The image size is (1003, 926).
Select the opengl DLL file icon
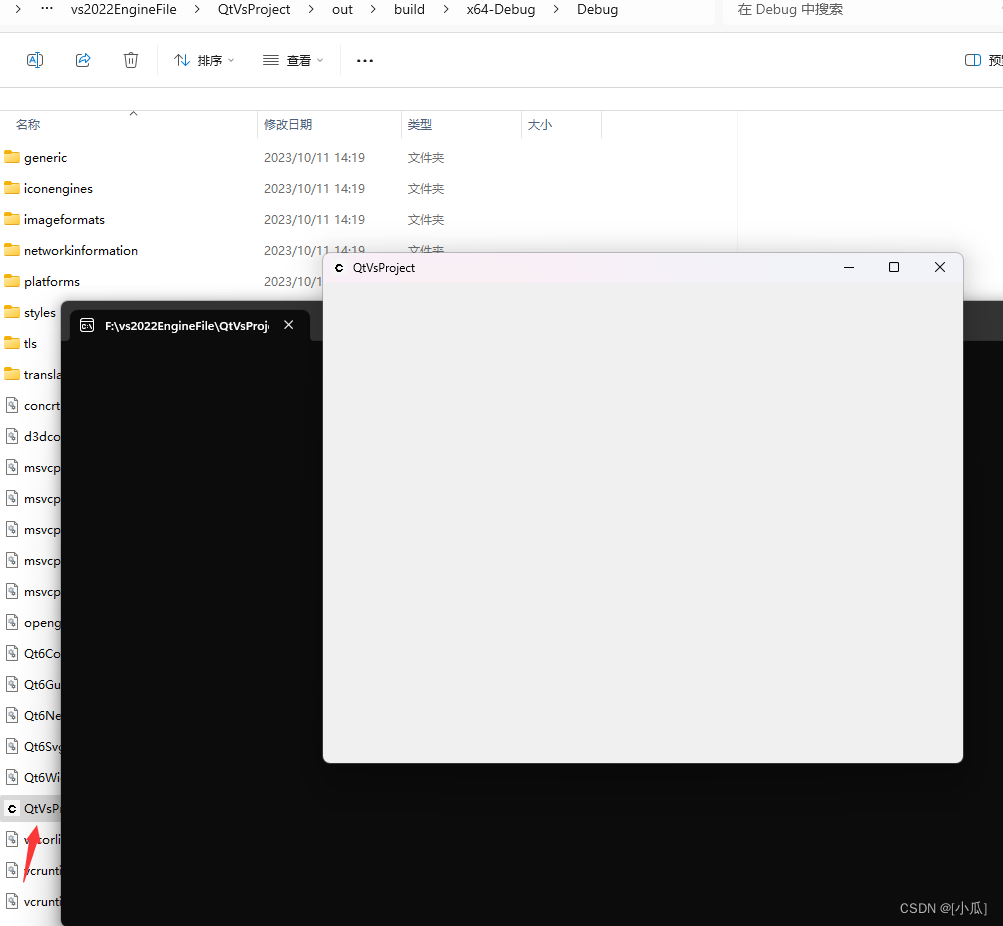click(x=12, y=622)
